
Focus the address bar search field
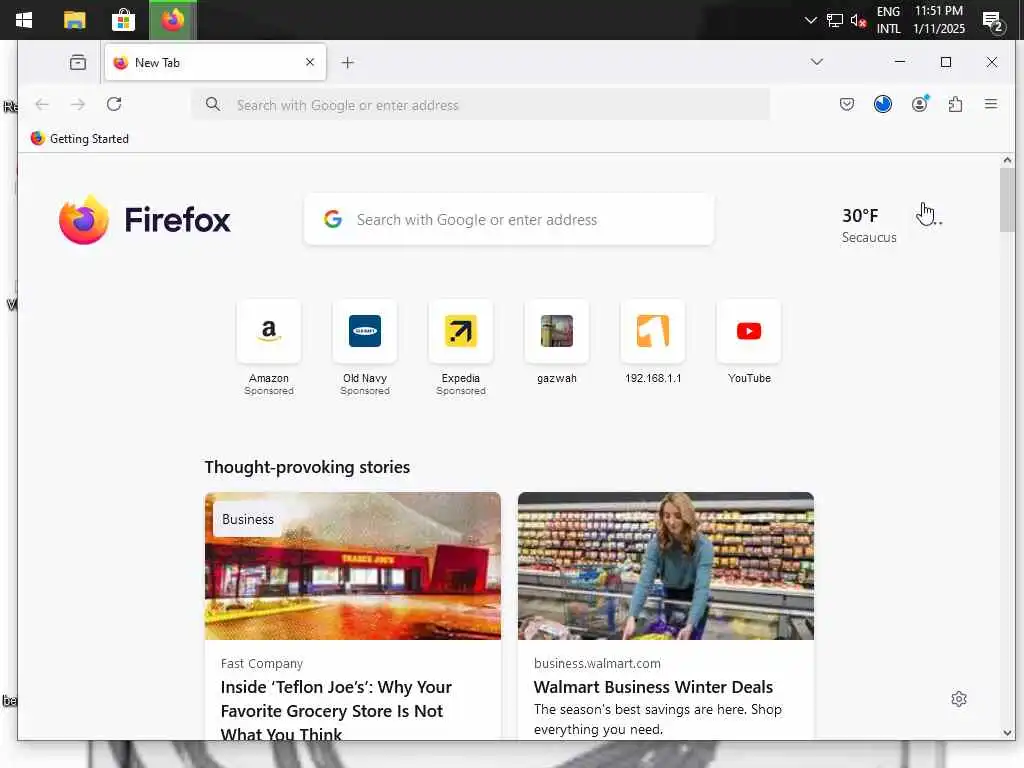(481, 104)
